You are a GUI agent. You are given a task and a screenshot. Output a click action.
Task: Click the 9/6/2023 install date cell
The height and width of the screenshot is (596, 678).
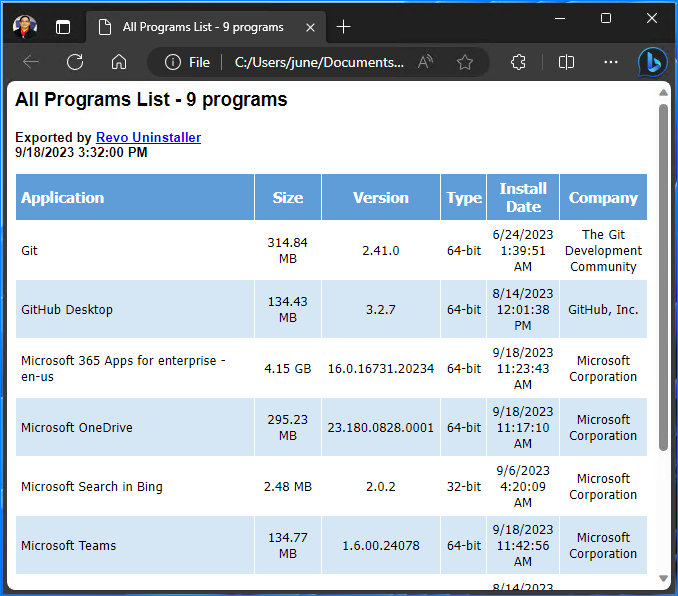pos(523,487)
